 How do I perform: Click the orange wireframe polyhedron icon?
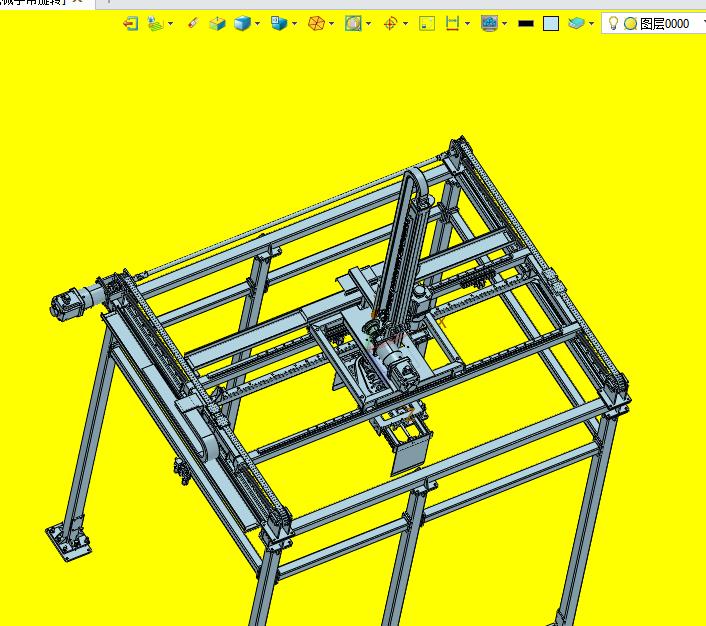[316, 23]
